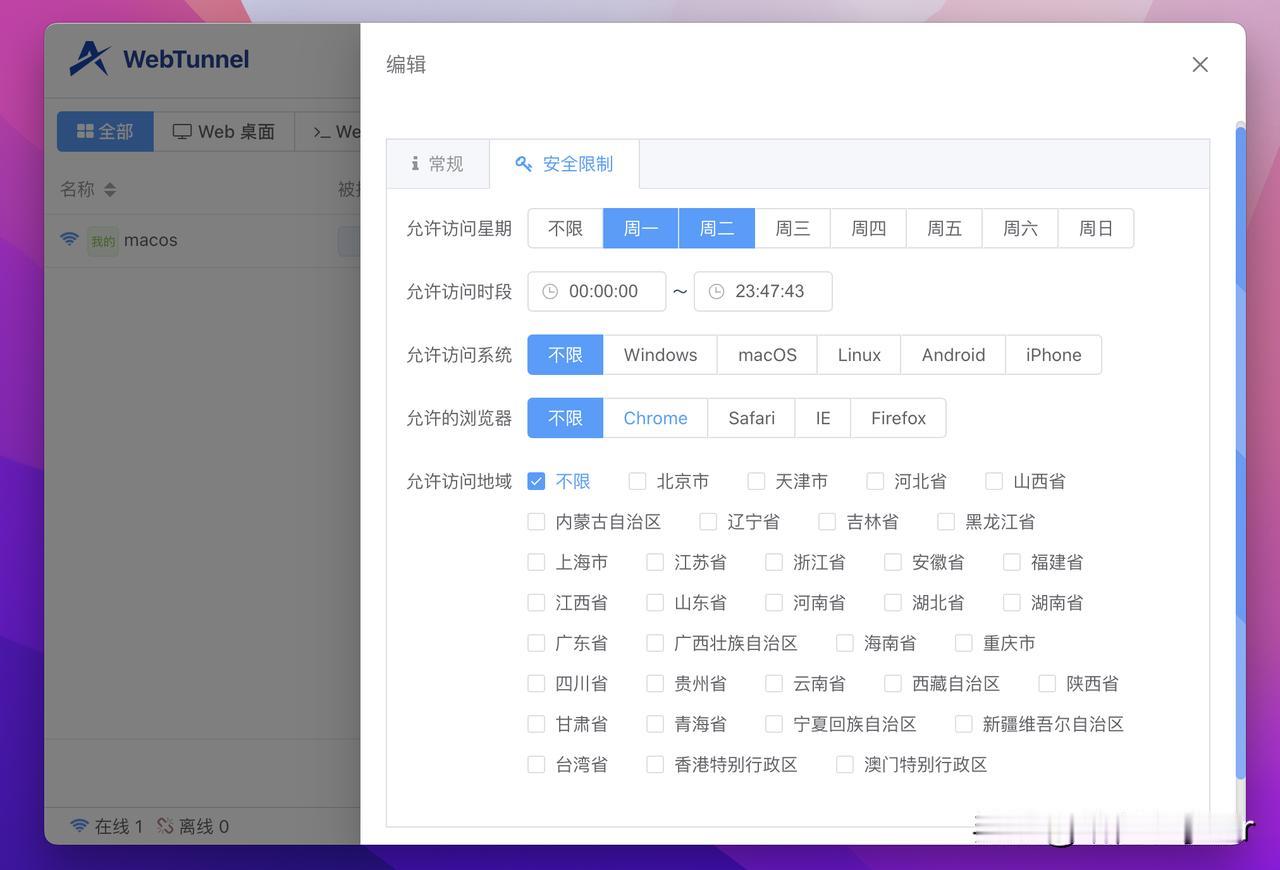Click the clock icon in the start time field
The width and height of the screenshot is (1280, 870).
pyautogui.click(x=548, y=290)
